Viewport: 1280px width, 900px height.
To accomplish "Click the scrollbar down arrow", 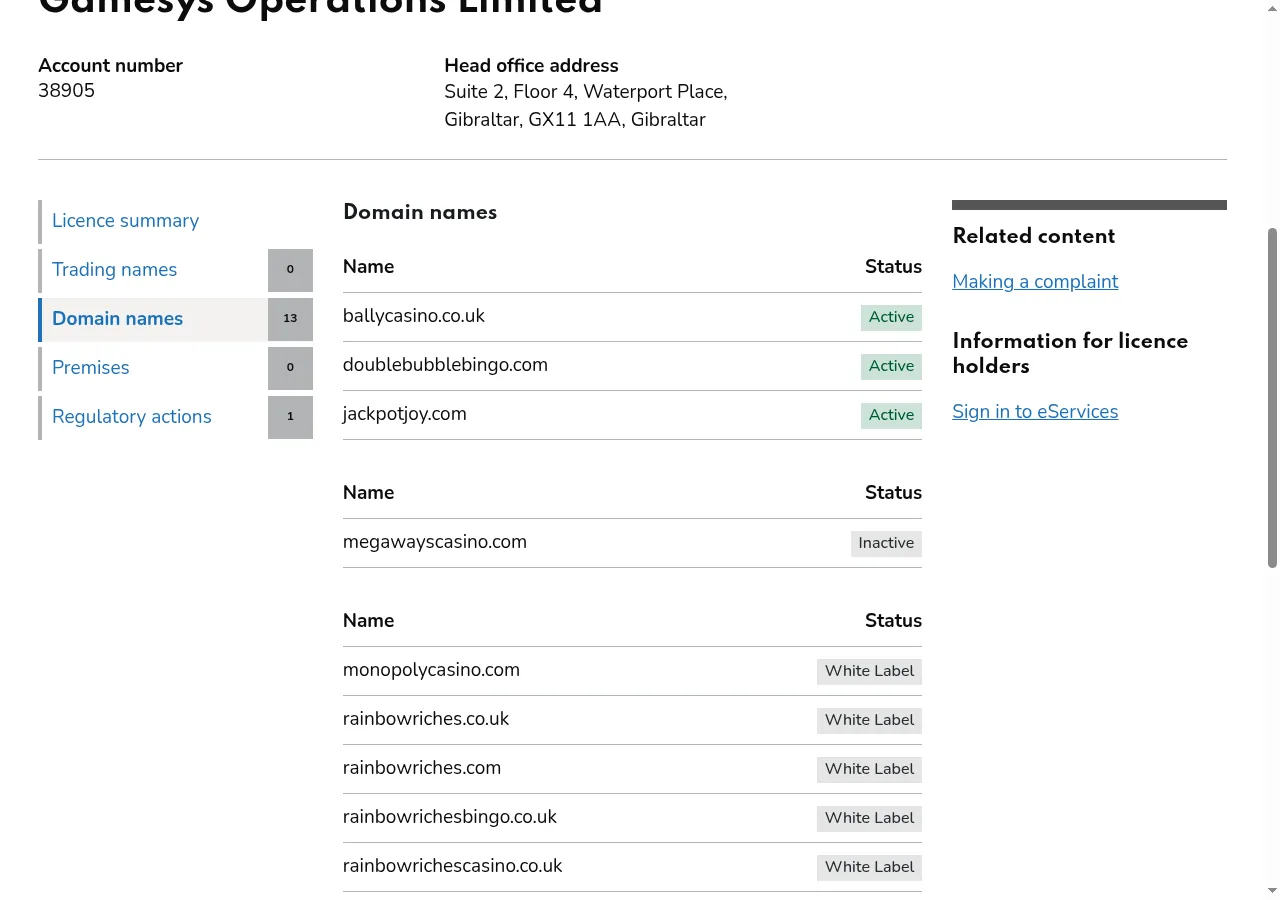I will pos(1272,890).
